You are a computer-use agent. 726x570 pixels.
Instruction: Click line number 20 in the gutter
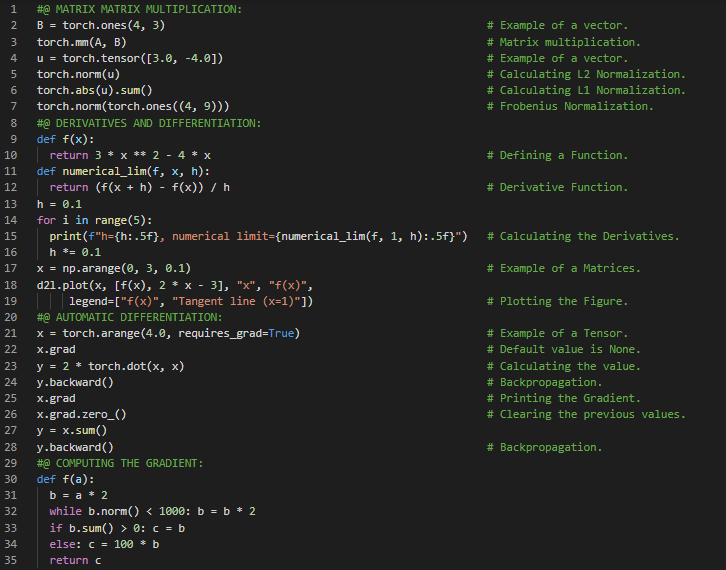click(x=12, y=317)
